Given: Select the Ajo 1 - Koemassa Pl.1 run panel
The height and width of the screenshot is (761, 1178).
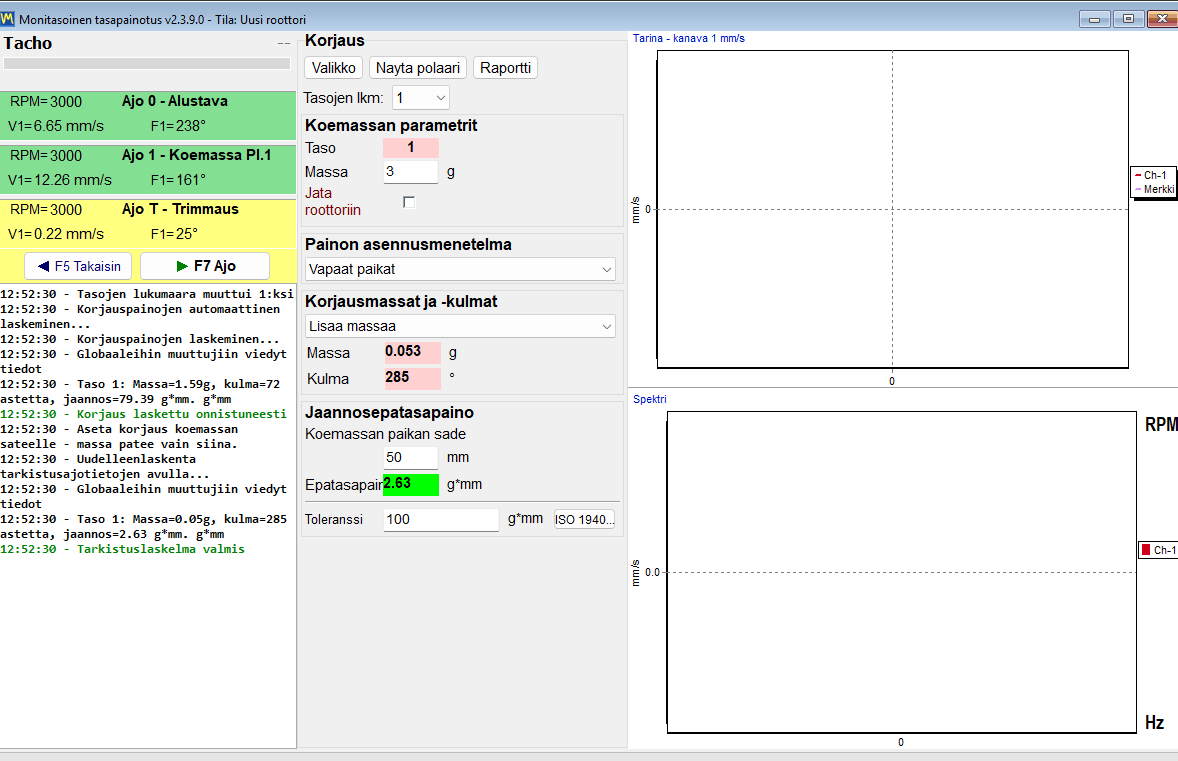Looking at the screenshot, I should (148, 169).
